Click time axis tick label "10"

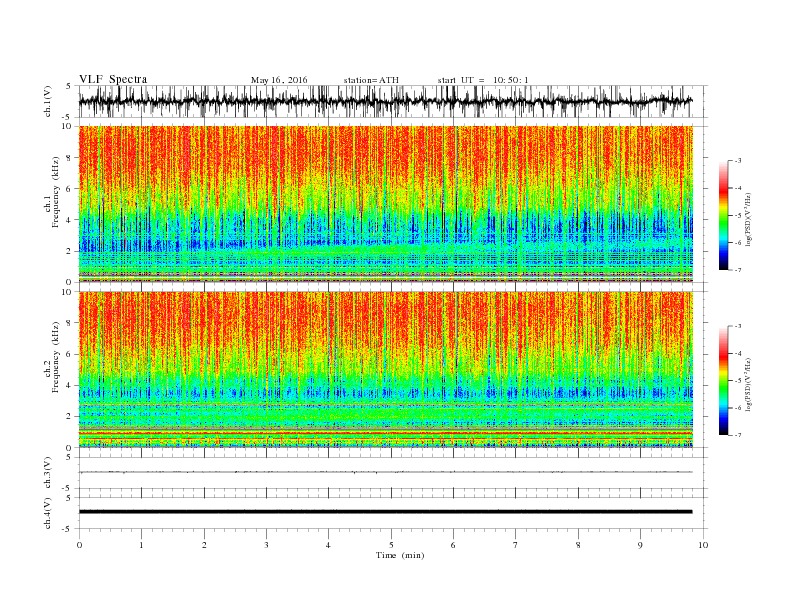click(703, 545)
